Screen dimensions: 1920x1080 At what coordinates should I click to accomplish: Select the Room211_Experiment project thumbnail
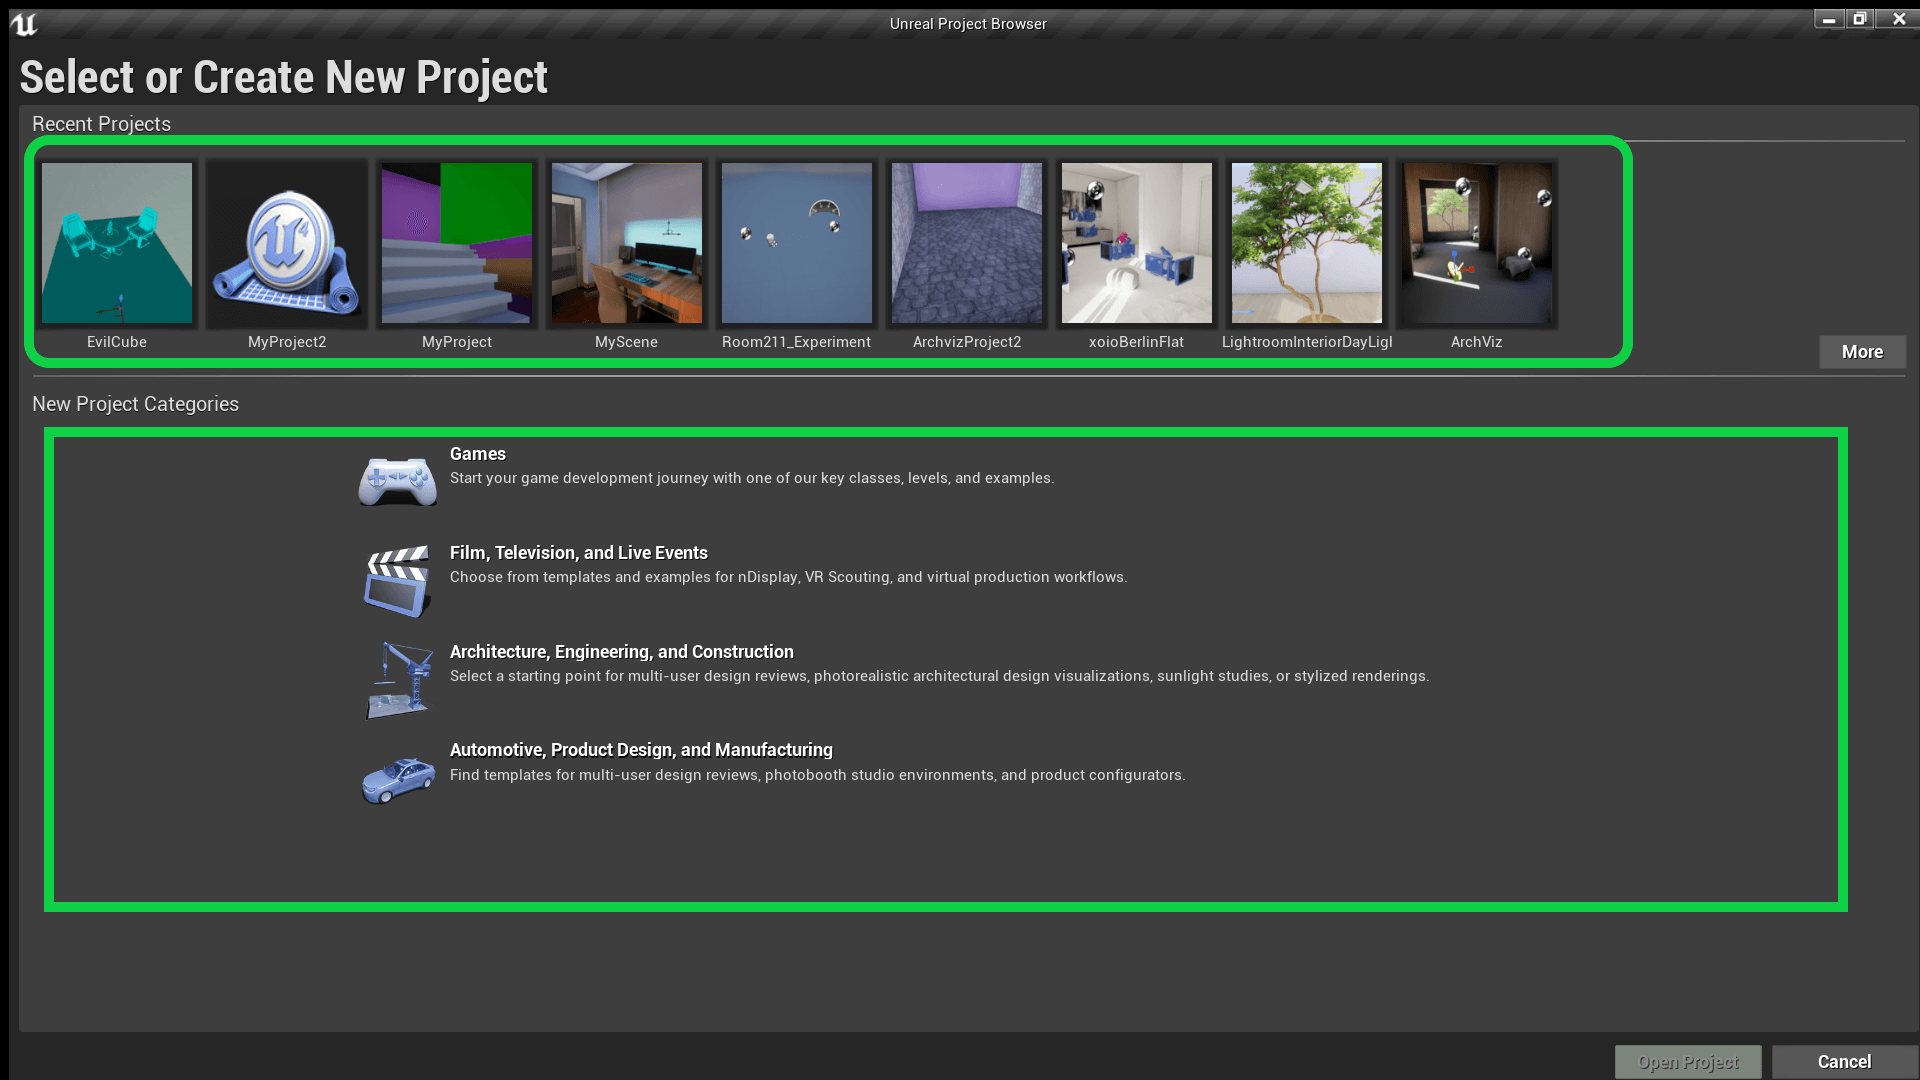pos(797,243)
